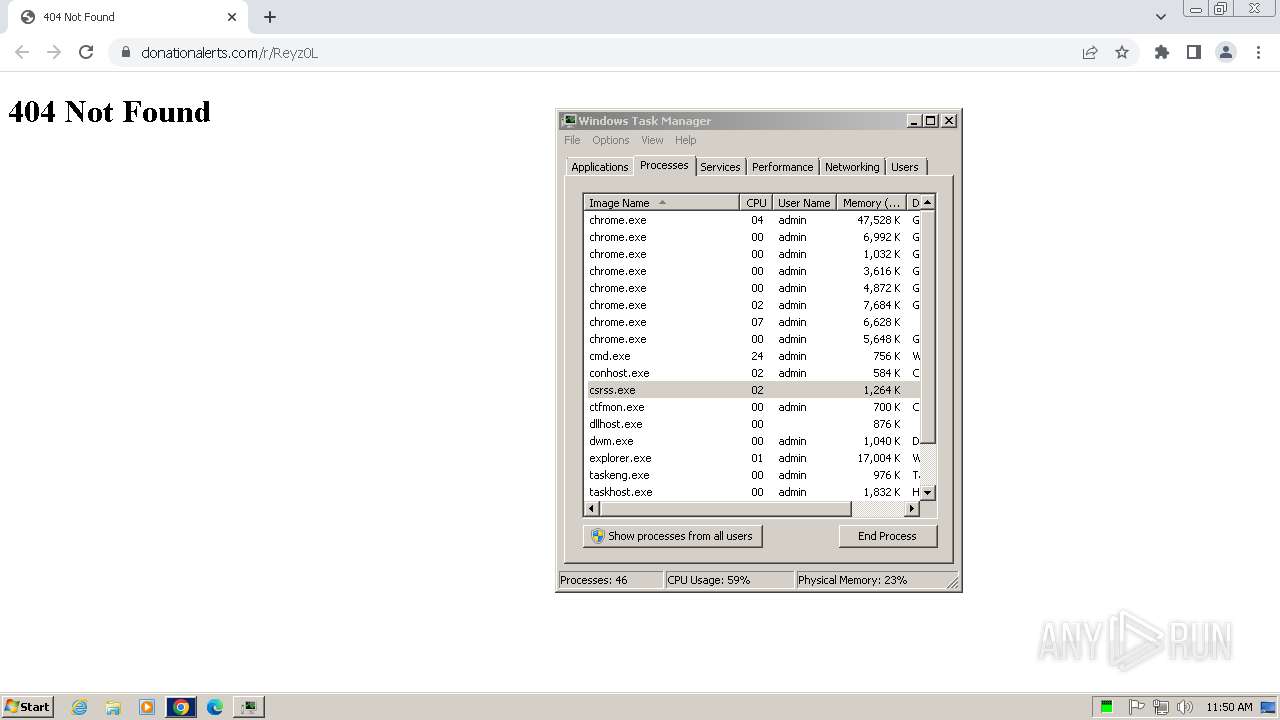Viewport: 1280px width, 720px height.
Task: Open the Task Manager View menu
Action: [652, 140]
